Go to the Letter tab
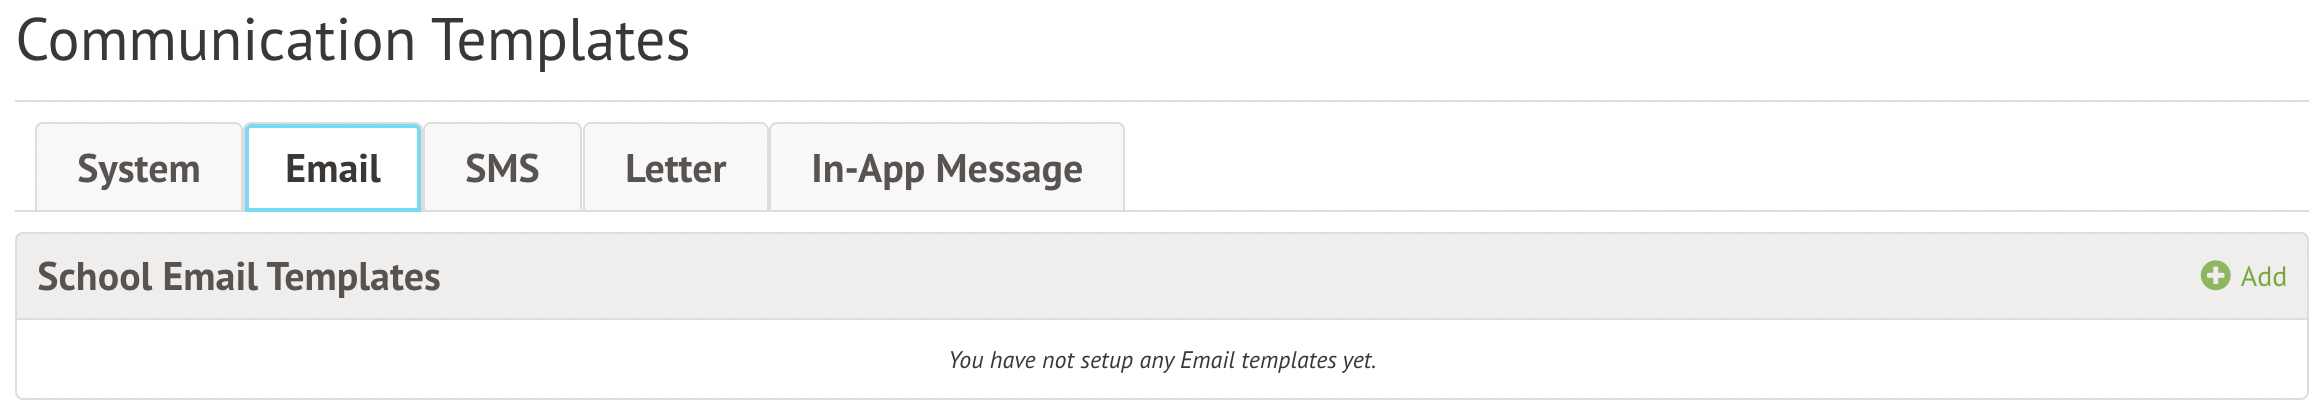Viewport: 2316px width, 420px height. click(676, 169)
